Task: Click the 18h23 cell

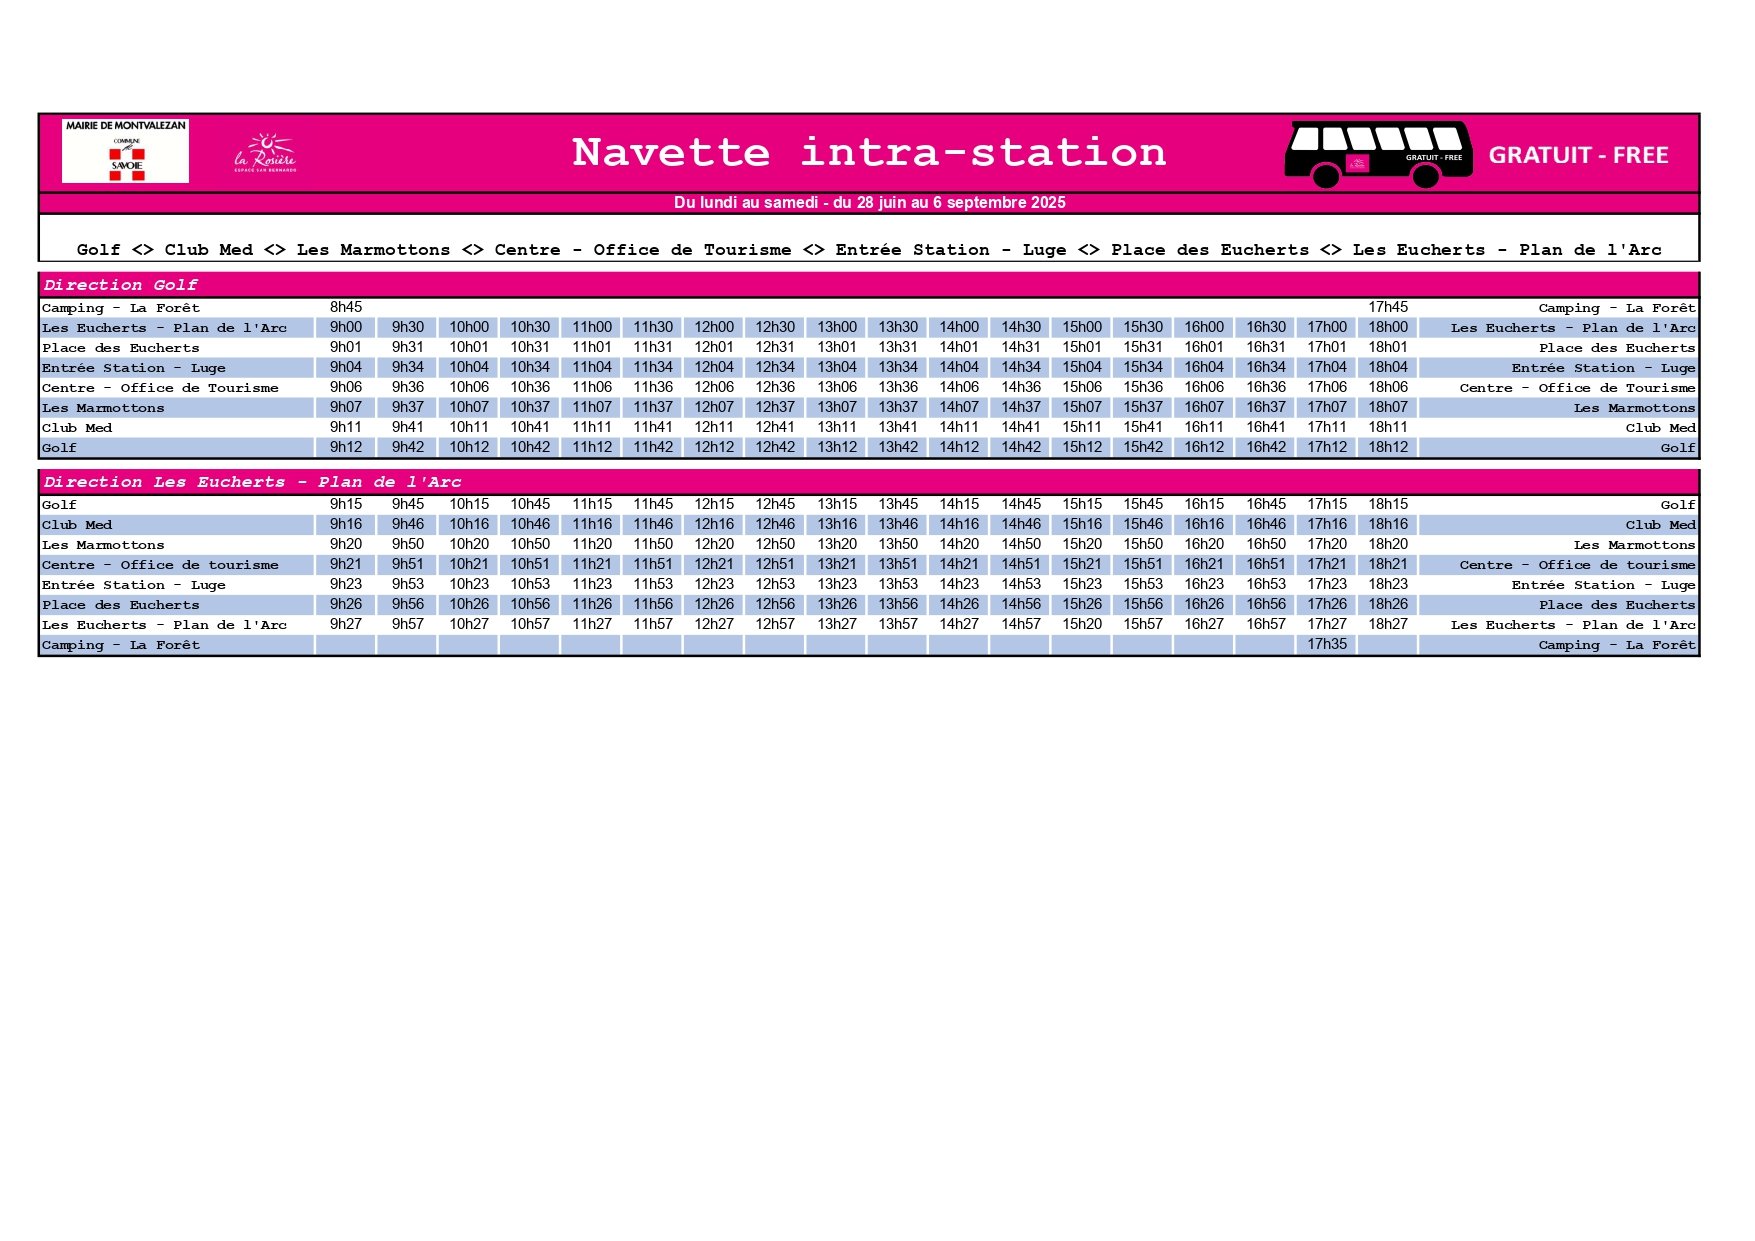Action: point(1388,584)
